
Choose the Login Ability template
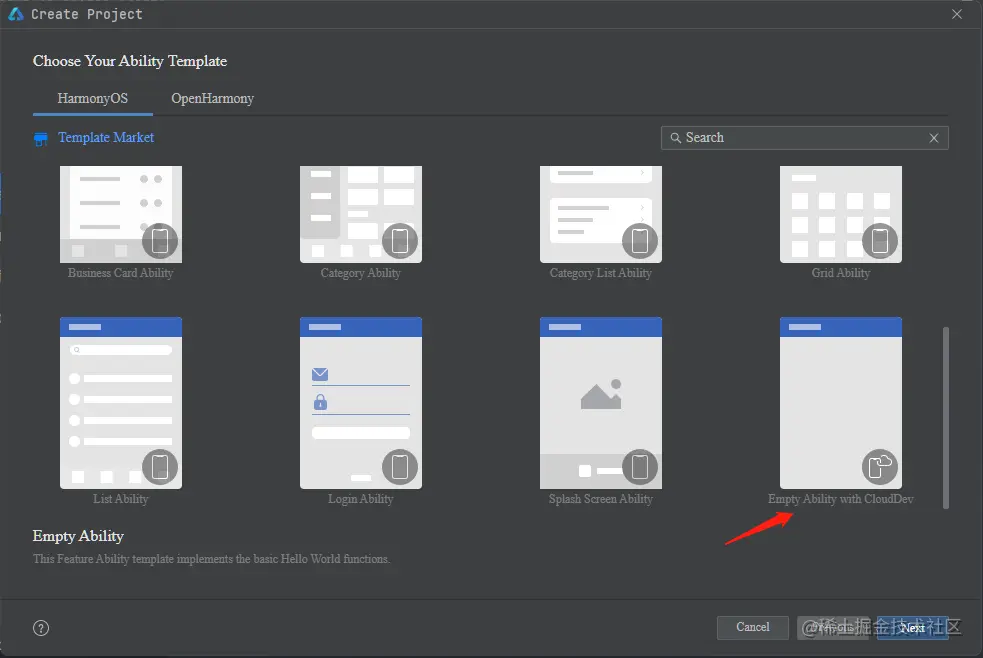point(360,403)
